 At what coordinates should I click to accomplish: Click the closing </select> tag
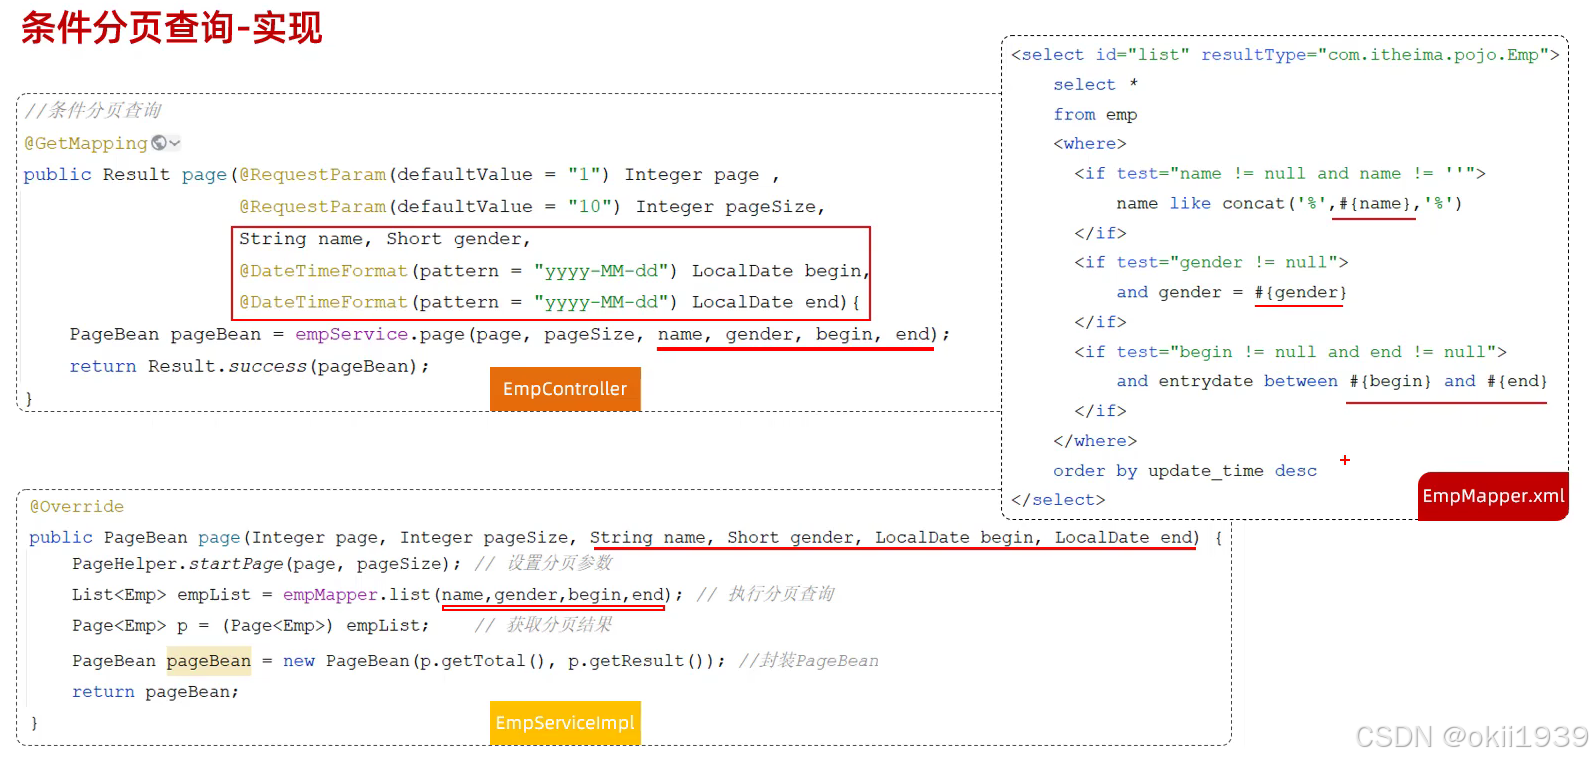pyautogui.click(x=1058, y=500)
